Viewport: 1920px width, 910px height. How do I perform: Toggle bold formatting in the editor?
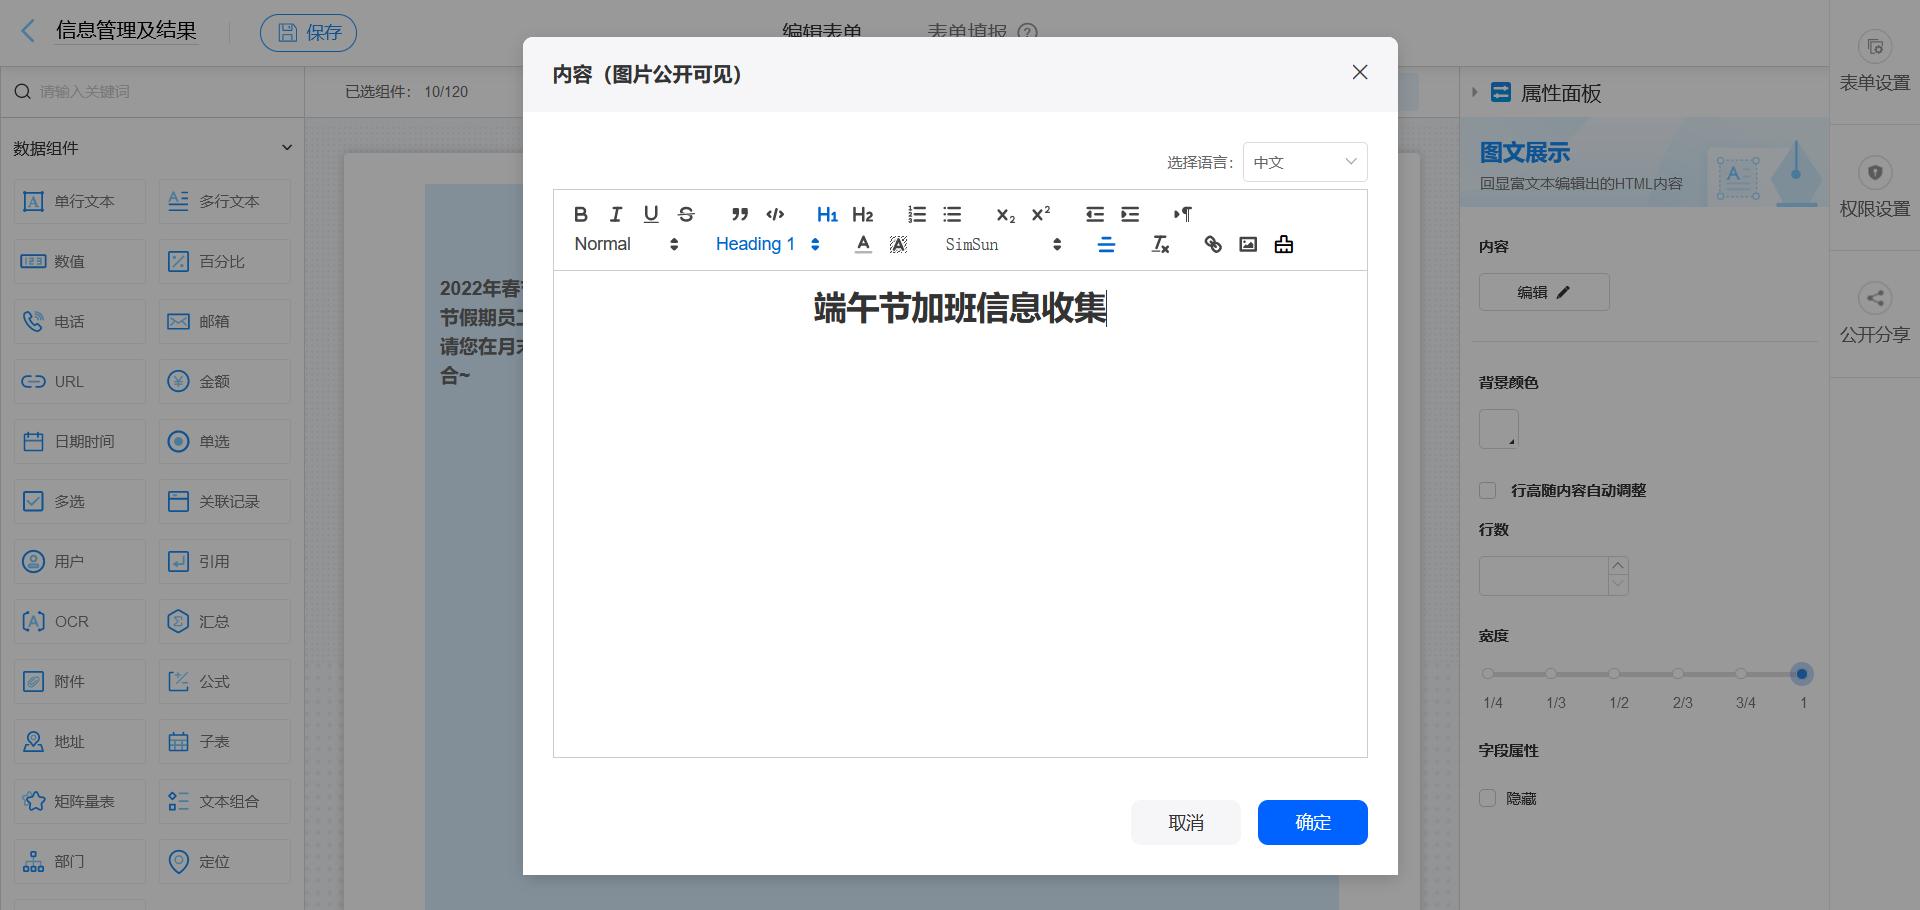tap(580, 214)
